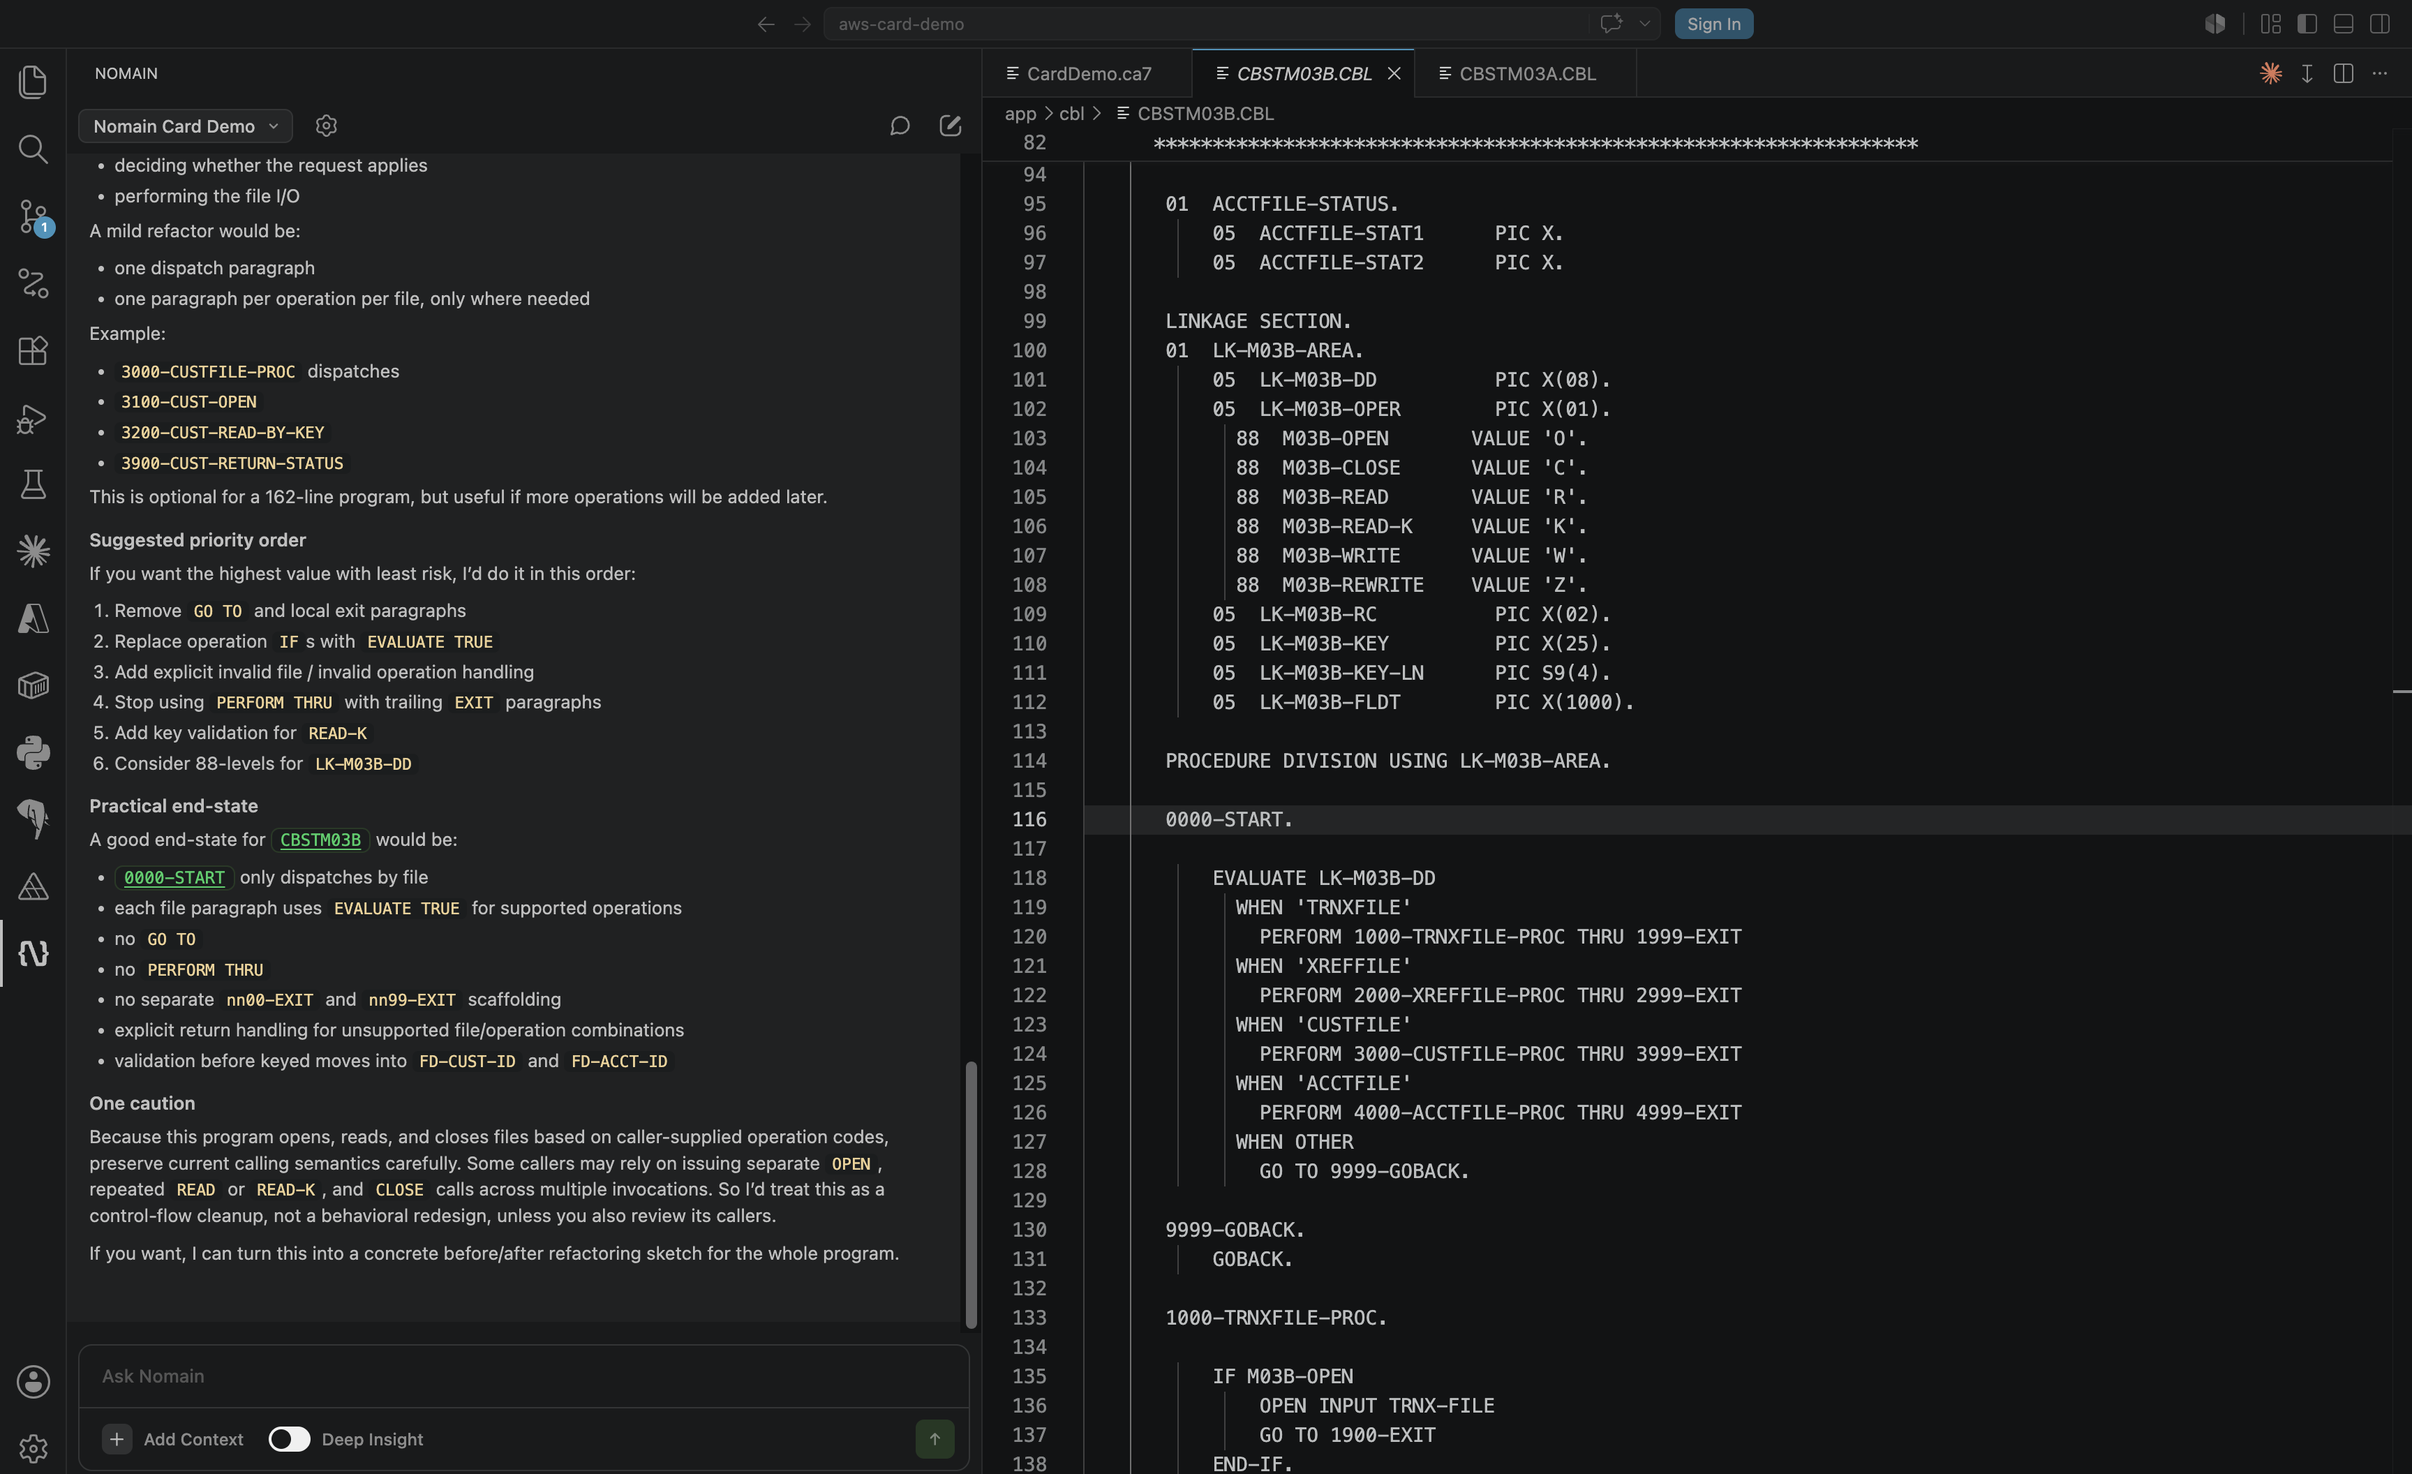Open the leaf icon in activity bar
This screenshot has width=2412, height=1474.
point(33,819)
